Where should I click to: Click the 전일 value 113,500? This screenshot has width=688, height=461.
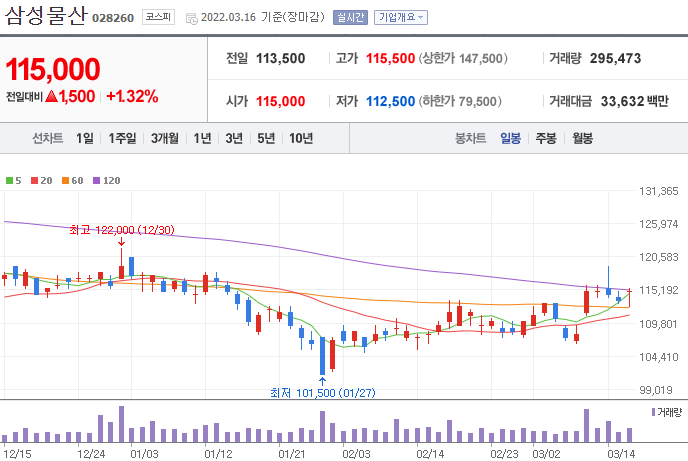pos(280,58)
